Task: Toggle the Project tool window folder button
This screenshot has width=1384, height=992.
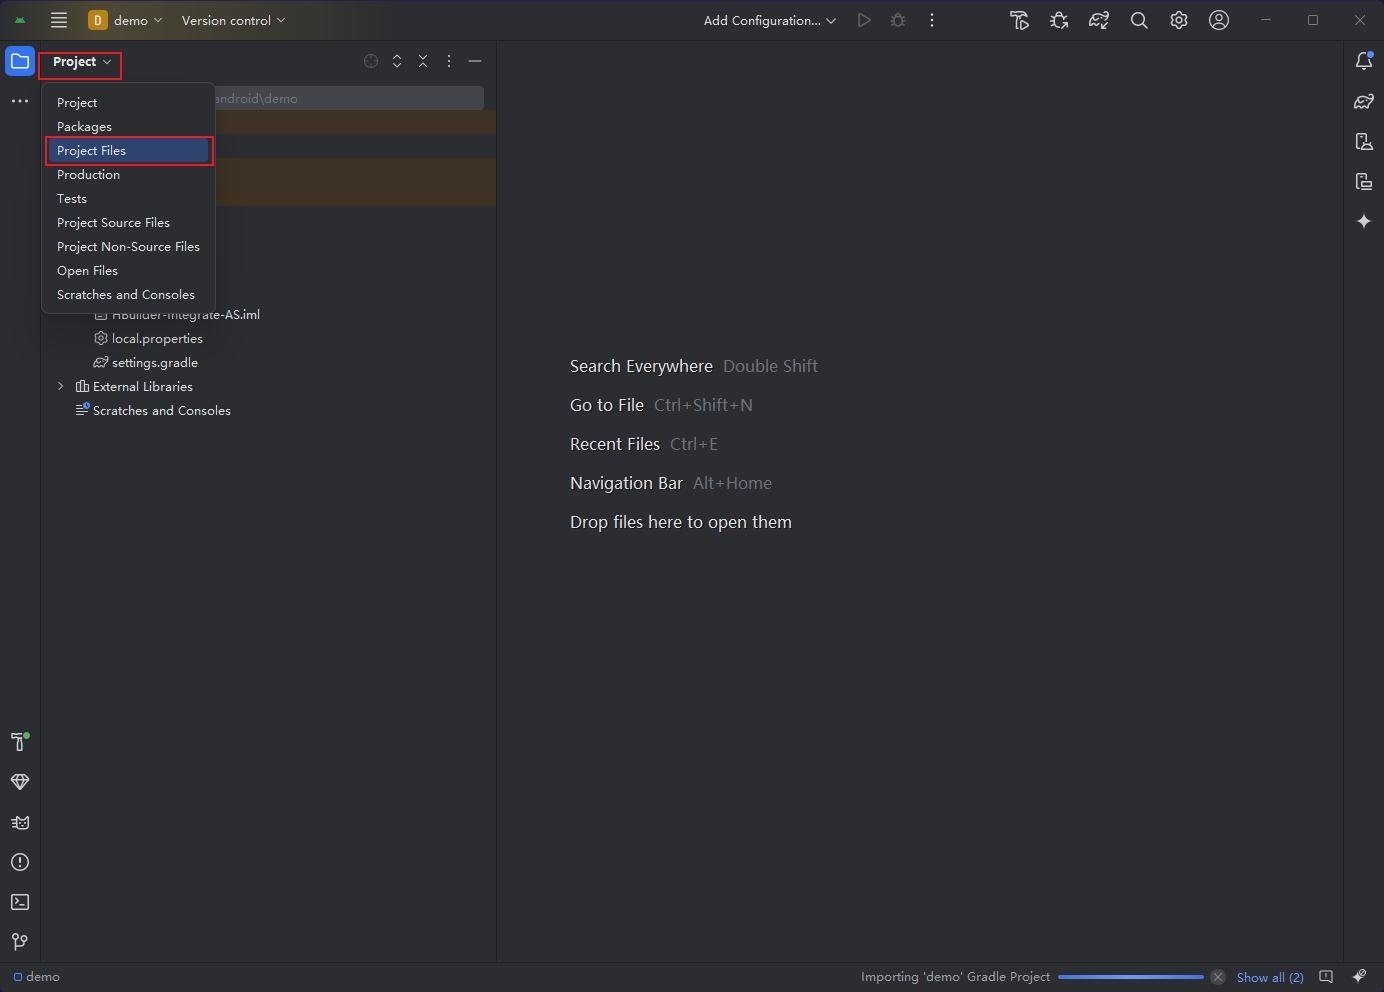Action: (20, 61)
